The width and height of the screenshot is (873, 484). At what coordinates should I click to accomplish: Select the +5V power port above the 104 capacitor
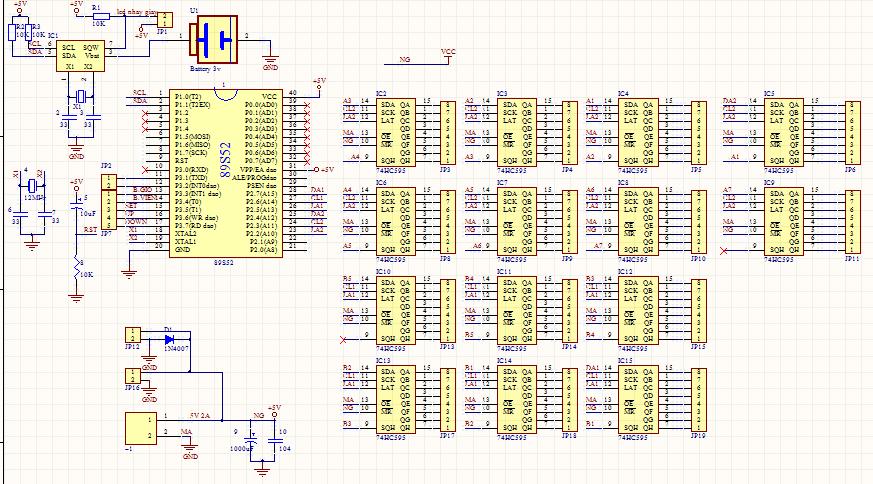pyautogui.click(x=274, y=410)
